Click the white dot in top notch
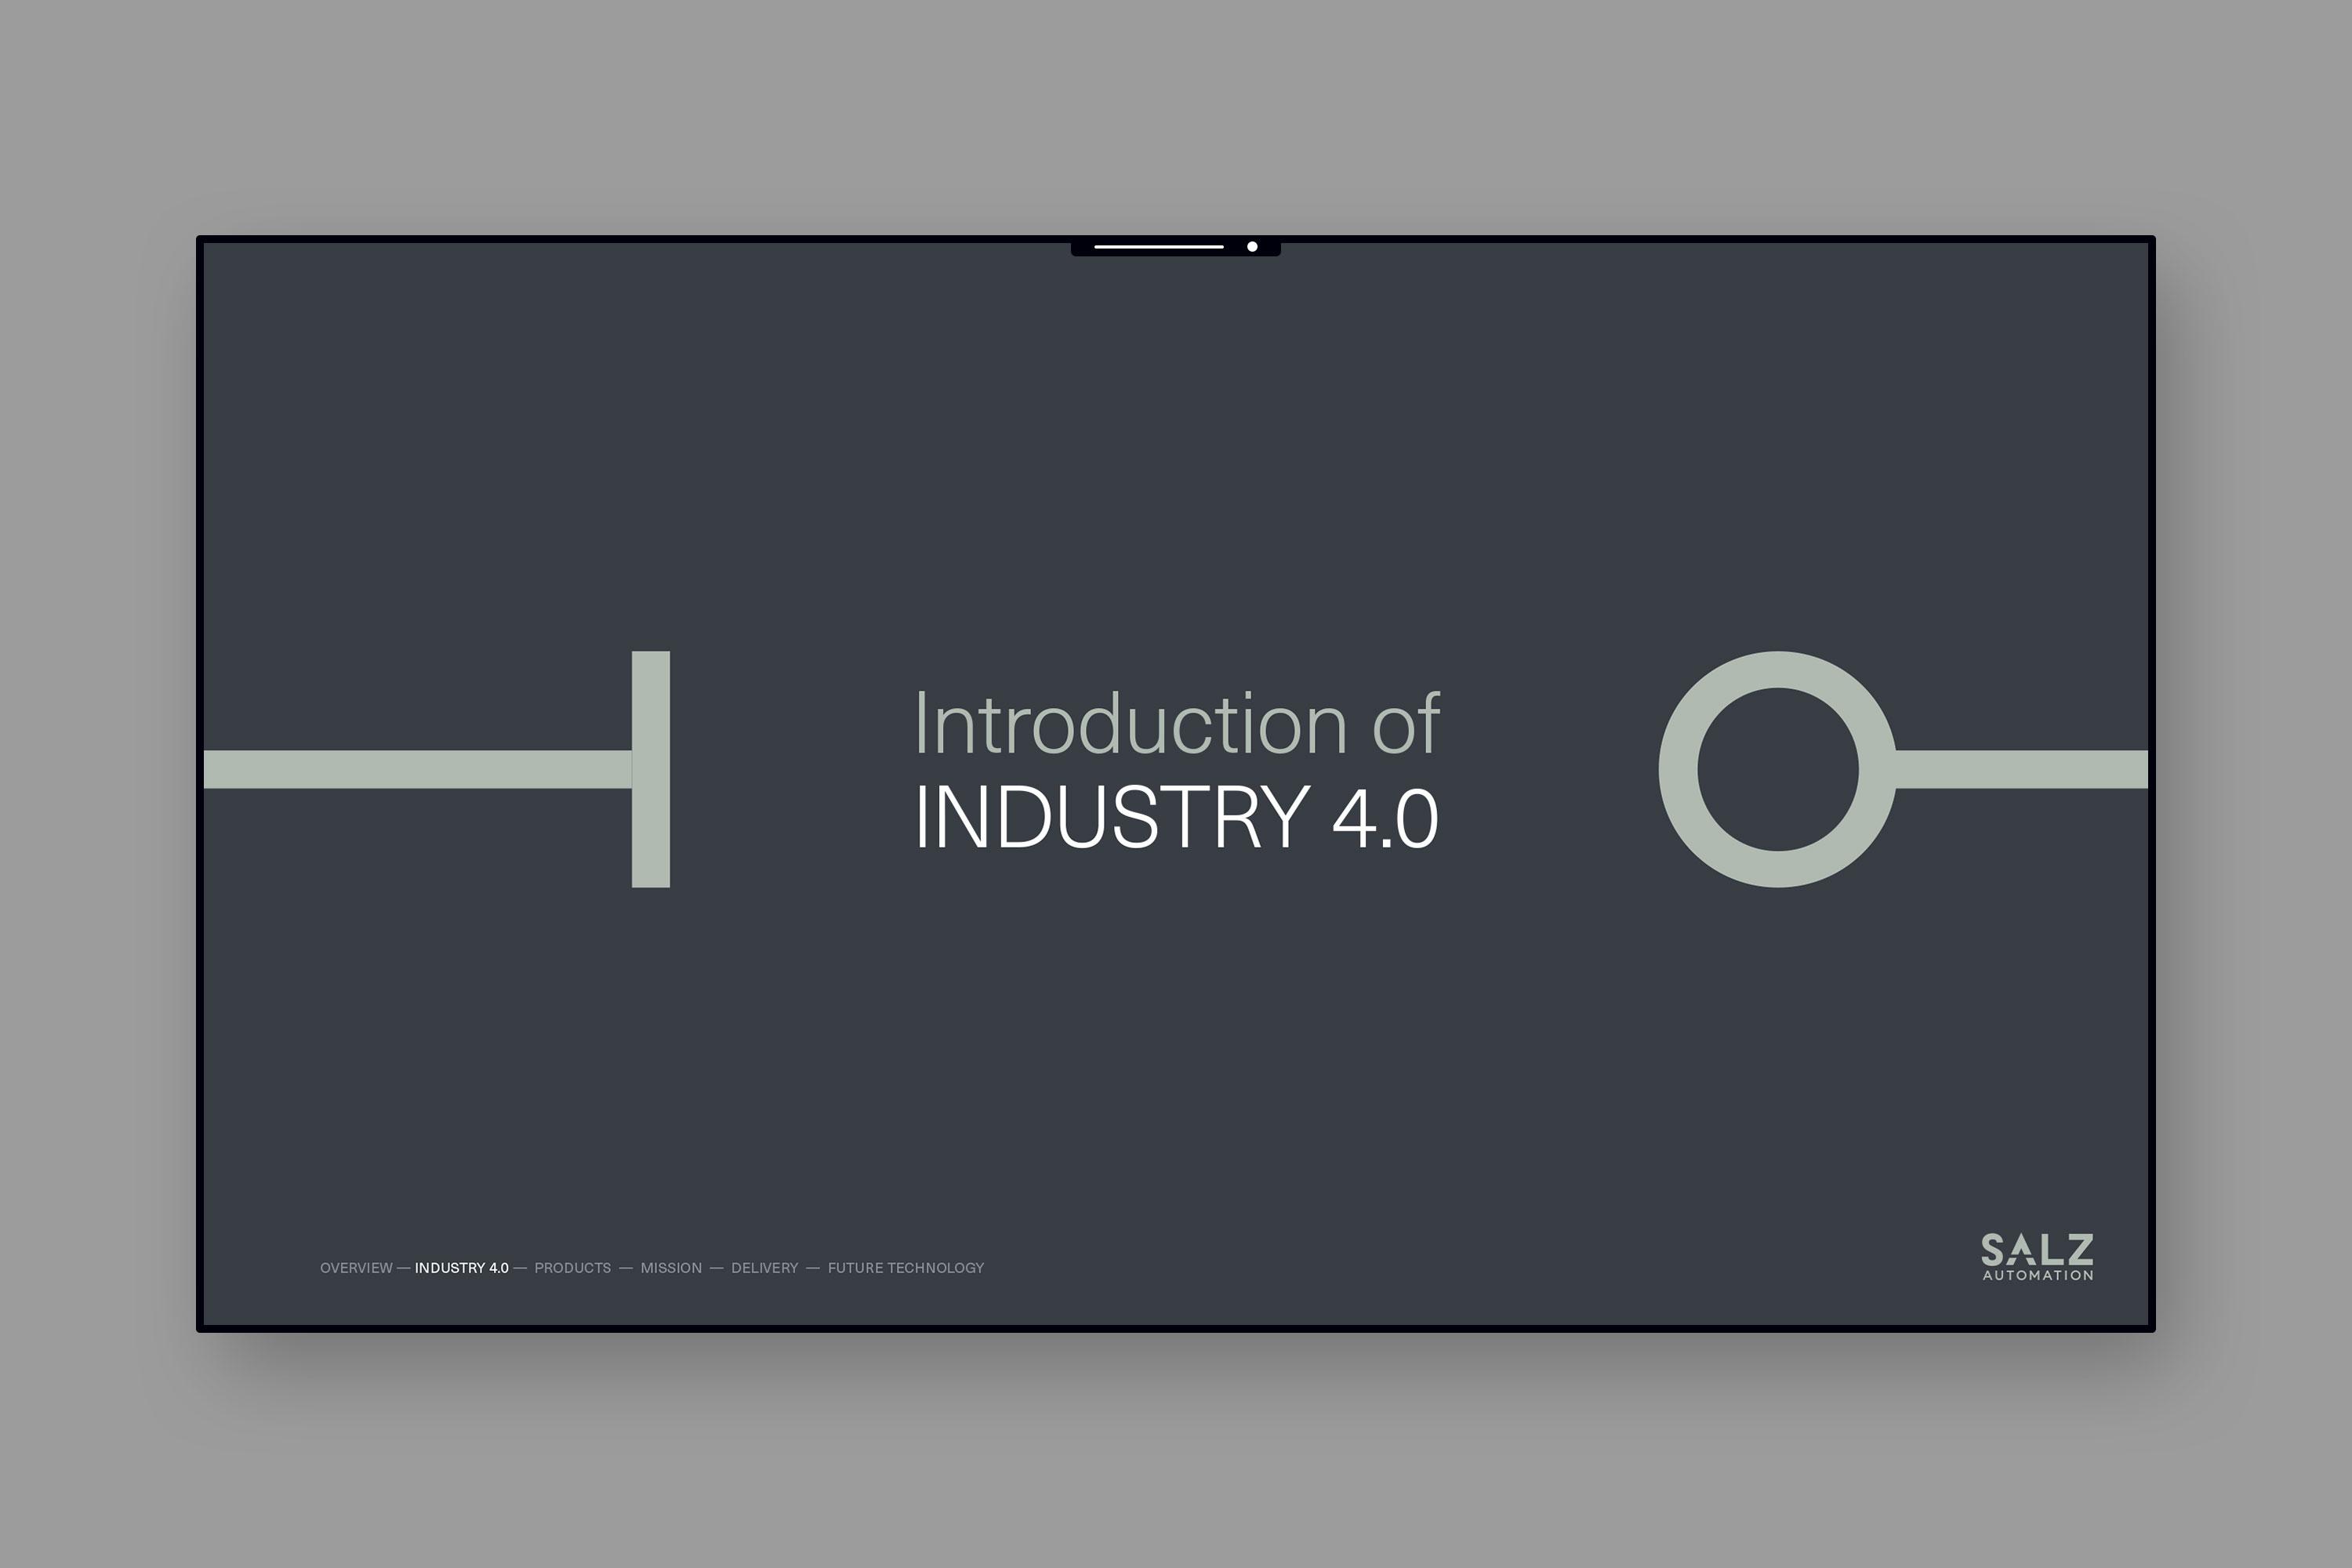 point(1252,246)
